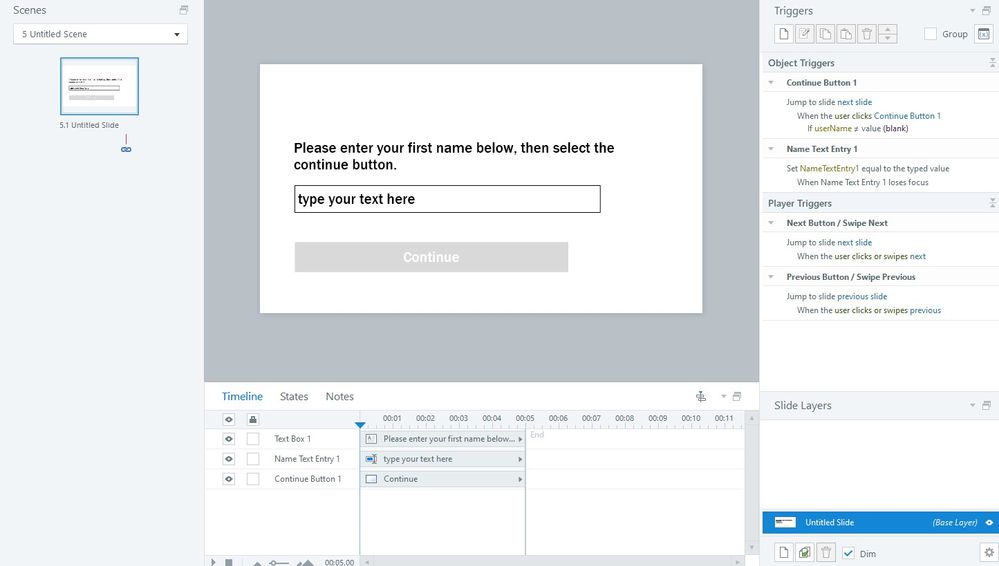This screenshot has height=566, width=999.
Task: Click the slide link icon under thumbnail
Action: (126, 149)
